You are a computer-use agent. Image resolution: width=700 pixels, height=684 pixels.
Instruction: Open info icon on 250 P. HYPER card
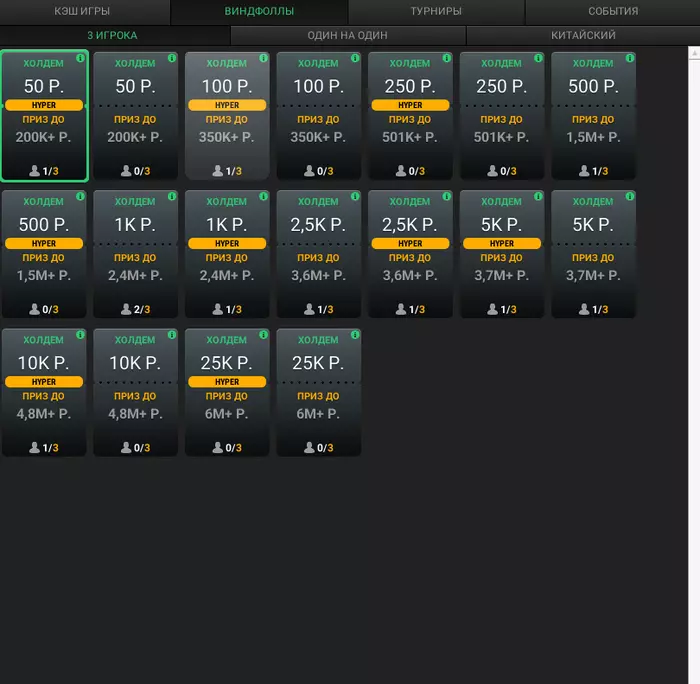coord(446,58)
